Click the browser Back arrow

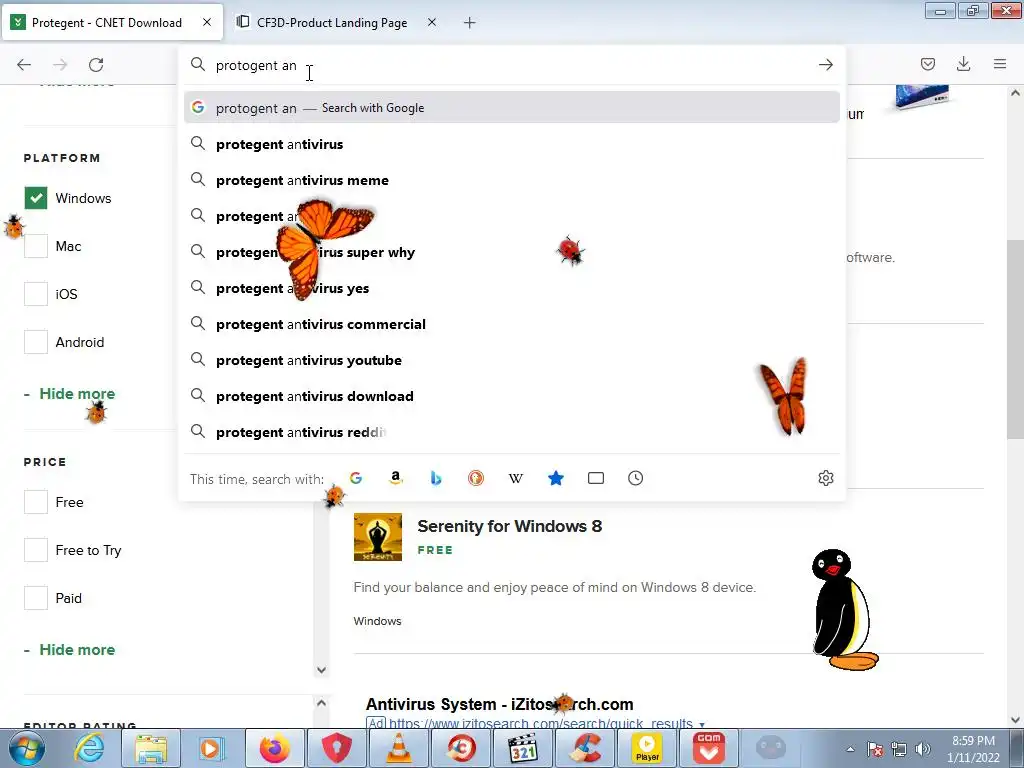click(24, 65)
